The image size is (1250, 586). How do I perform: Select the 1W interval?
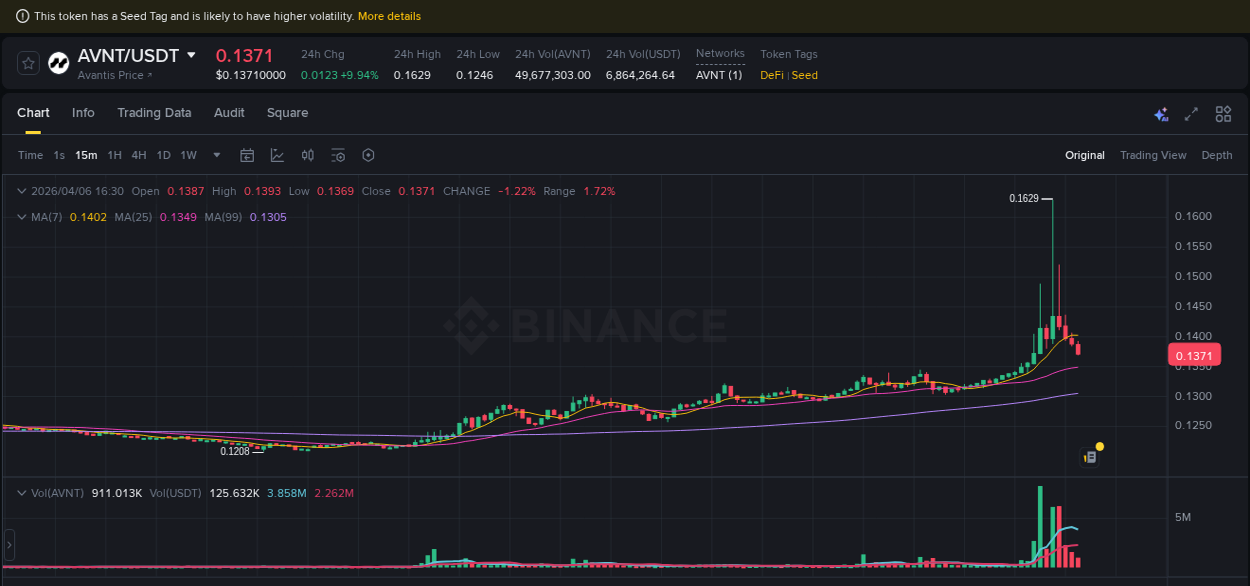[188, 155]
